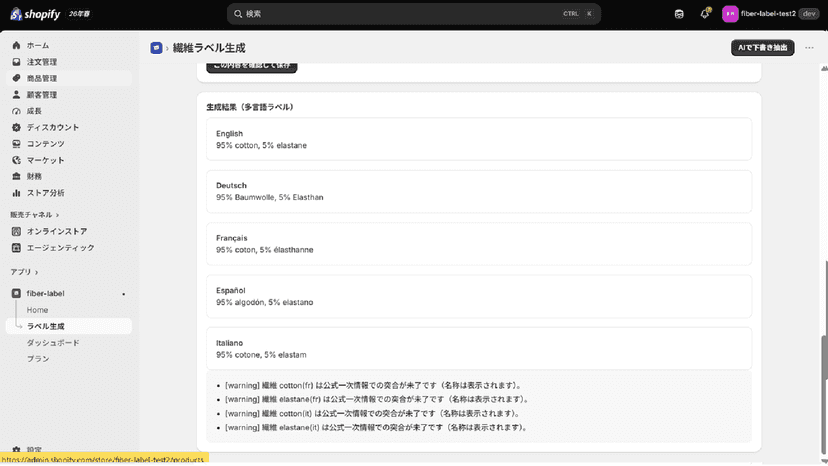
Task: Expand 販売チャネル section chevron
Action: point(58,215)
